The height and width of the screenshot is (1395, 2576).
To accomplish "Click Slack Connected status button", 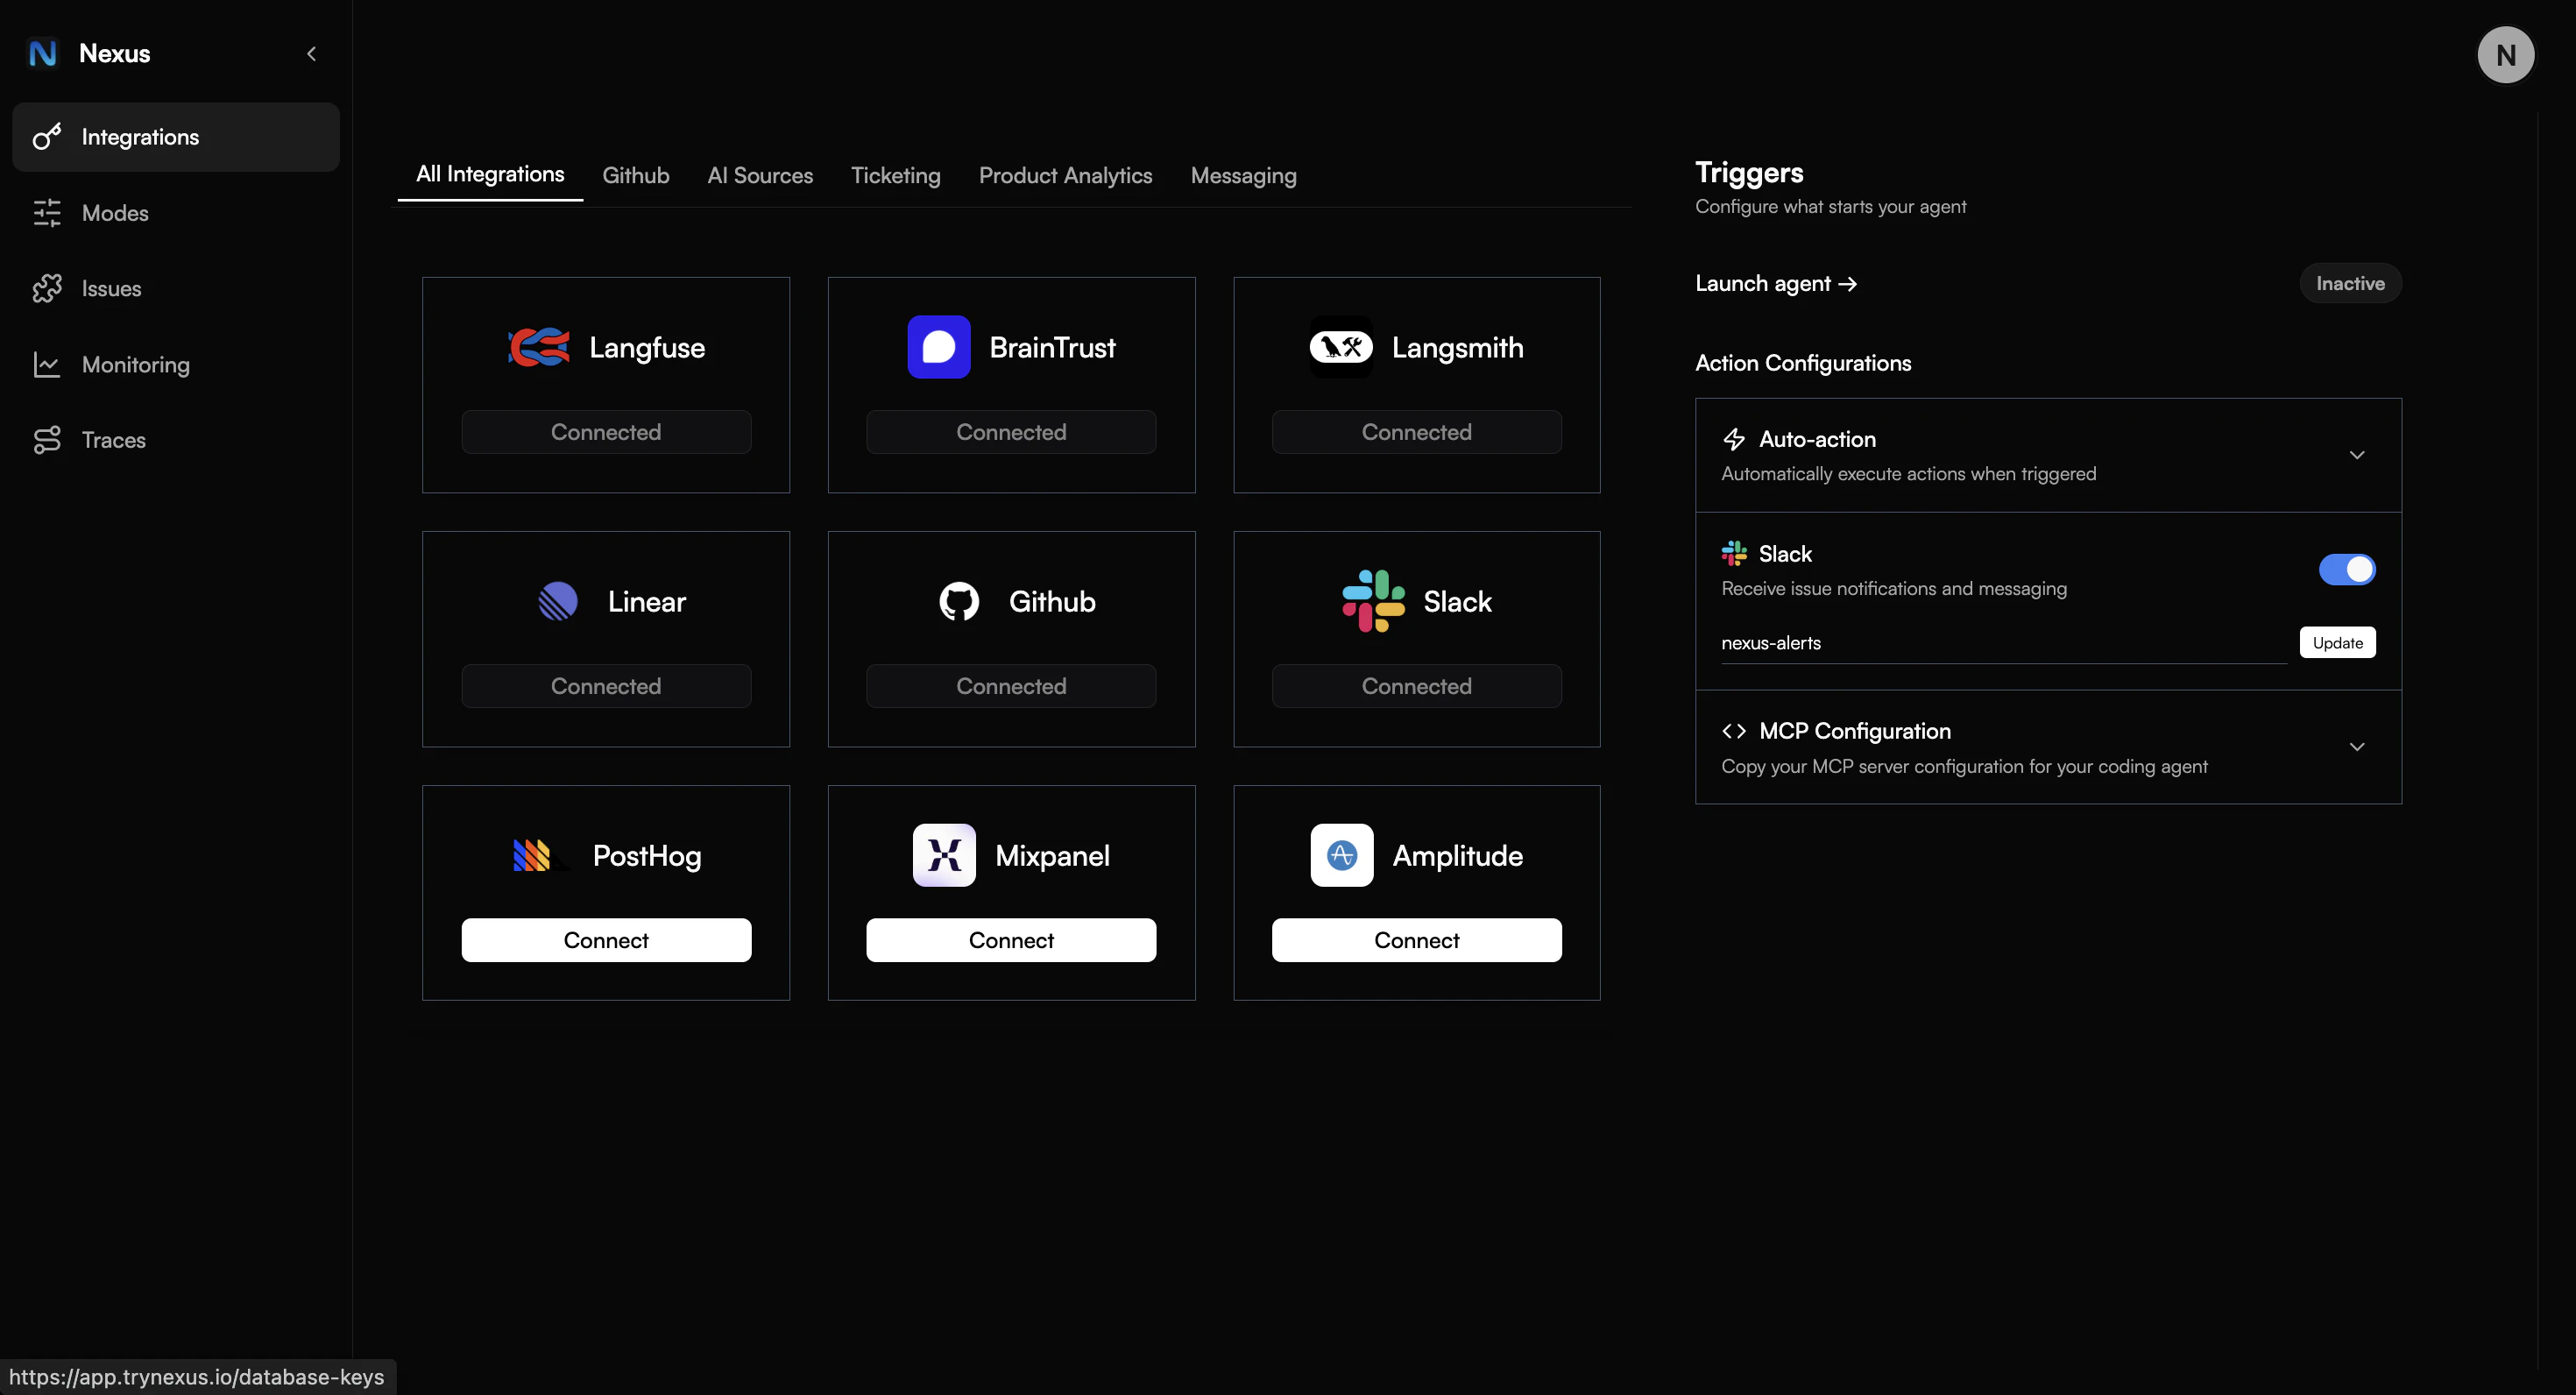I will pyautogui.click(x=1417, y=686).
